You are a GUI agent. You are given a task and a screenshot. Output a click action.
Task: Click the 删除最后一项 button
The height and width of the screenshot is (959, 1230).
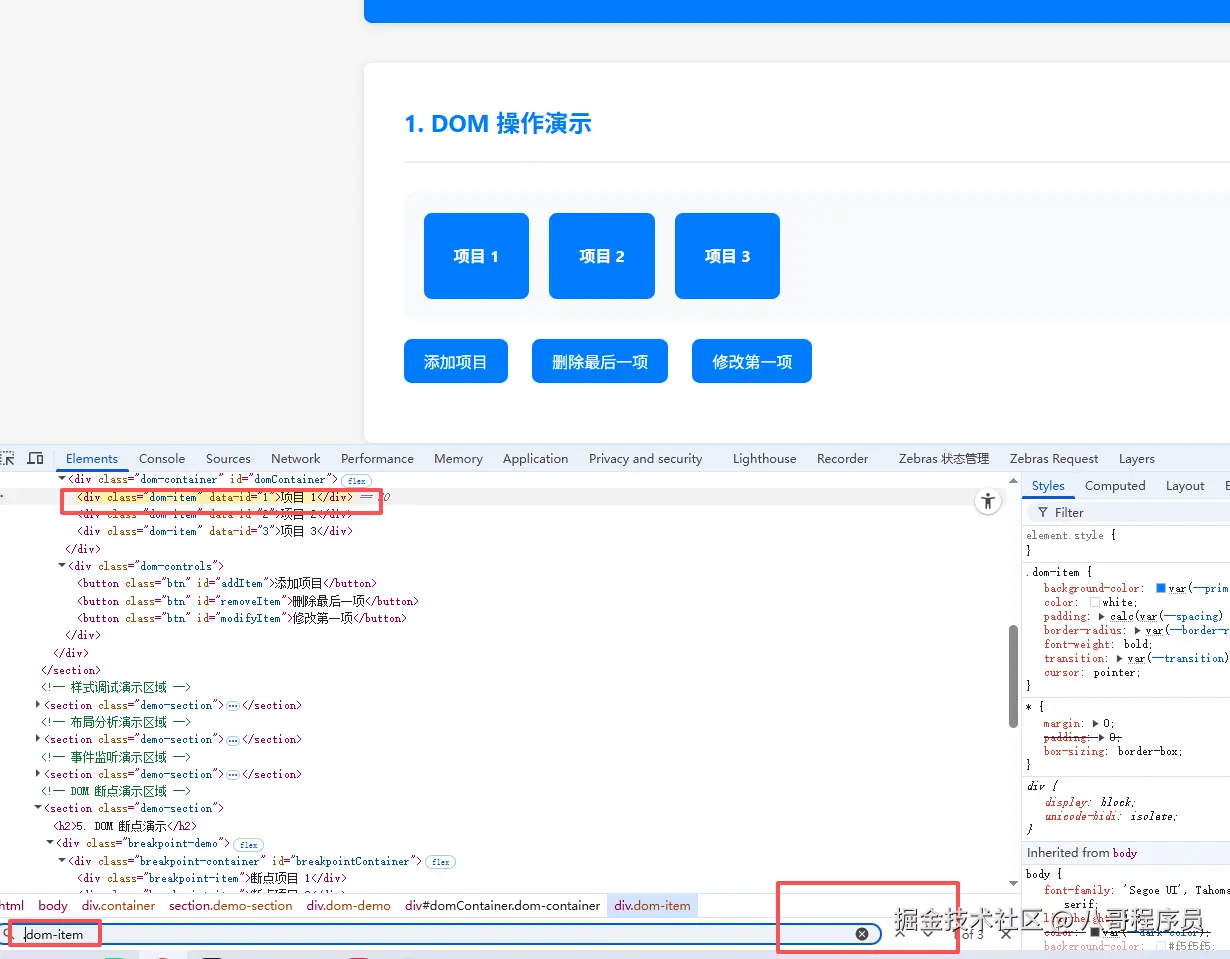point(600,361)
